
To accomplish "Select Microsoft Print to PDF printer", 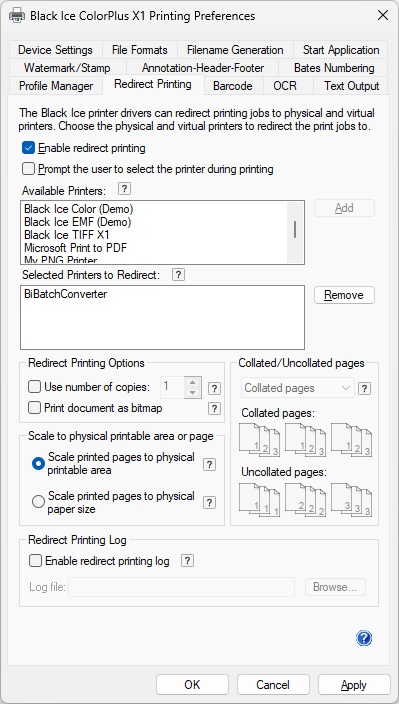I will [x=75, y=247].
